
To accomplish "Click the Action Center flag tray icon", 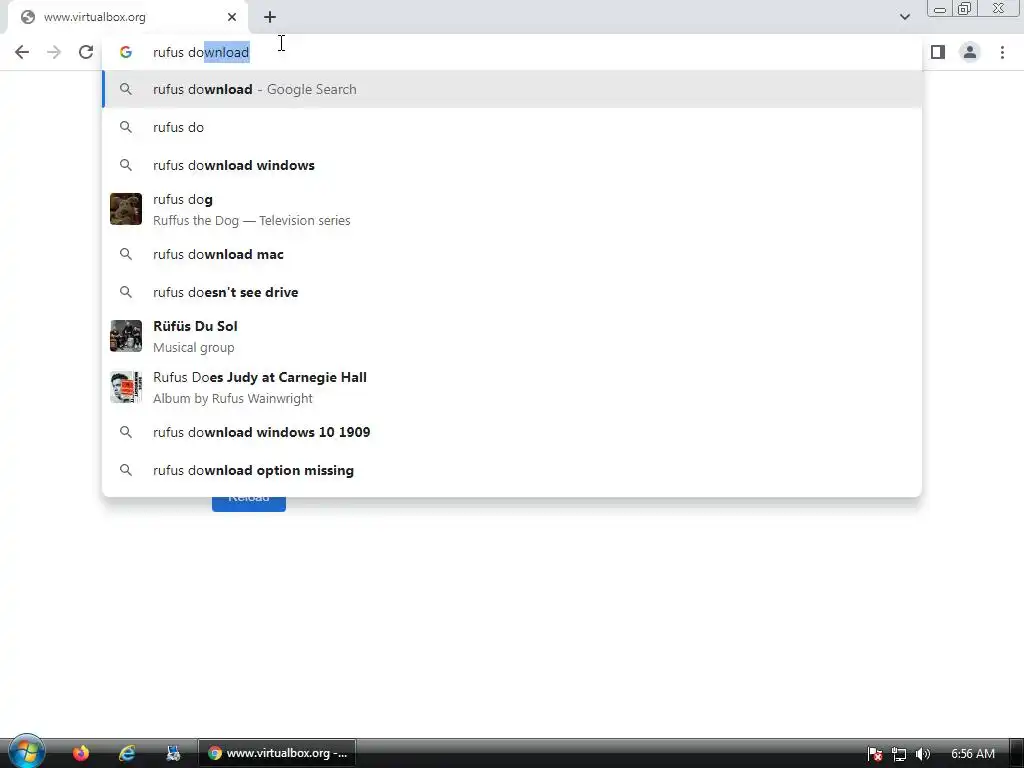I will [875, 754].
